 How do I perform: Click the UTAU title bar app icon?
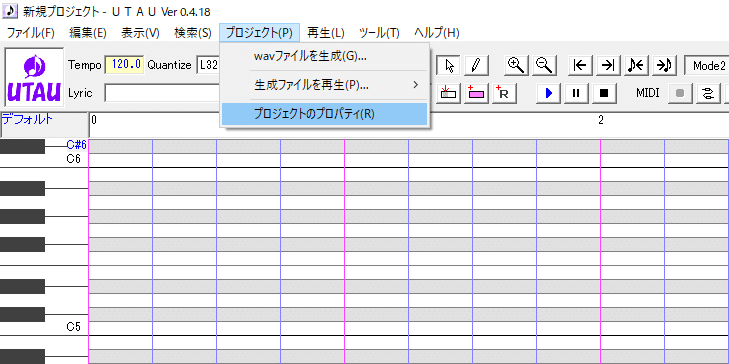click(9, 10)
